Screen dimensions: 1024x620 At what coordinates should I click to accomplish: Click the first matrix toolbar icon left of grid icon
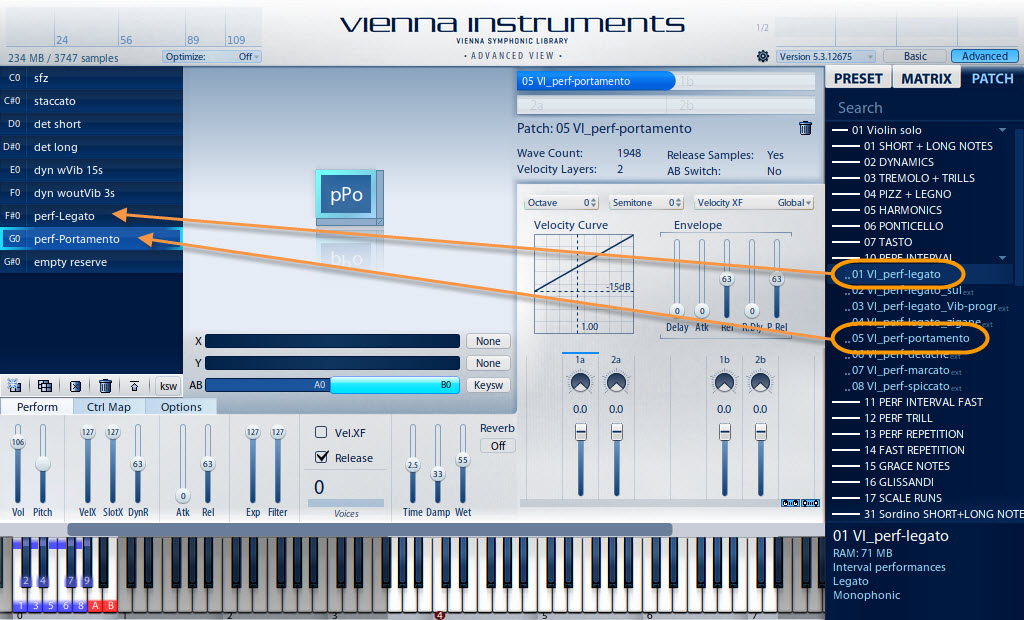[x=14, y=385]
